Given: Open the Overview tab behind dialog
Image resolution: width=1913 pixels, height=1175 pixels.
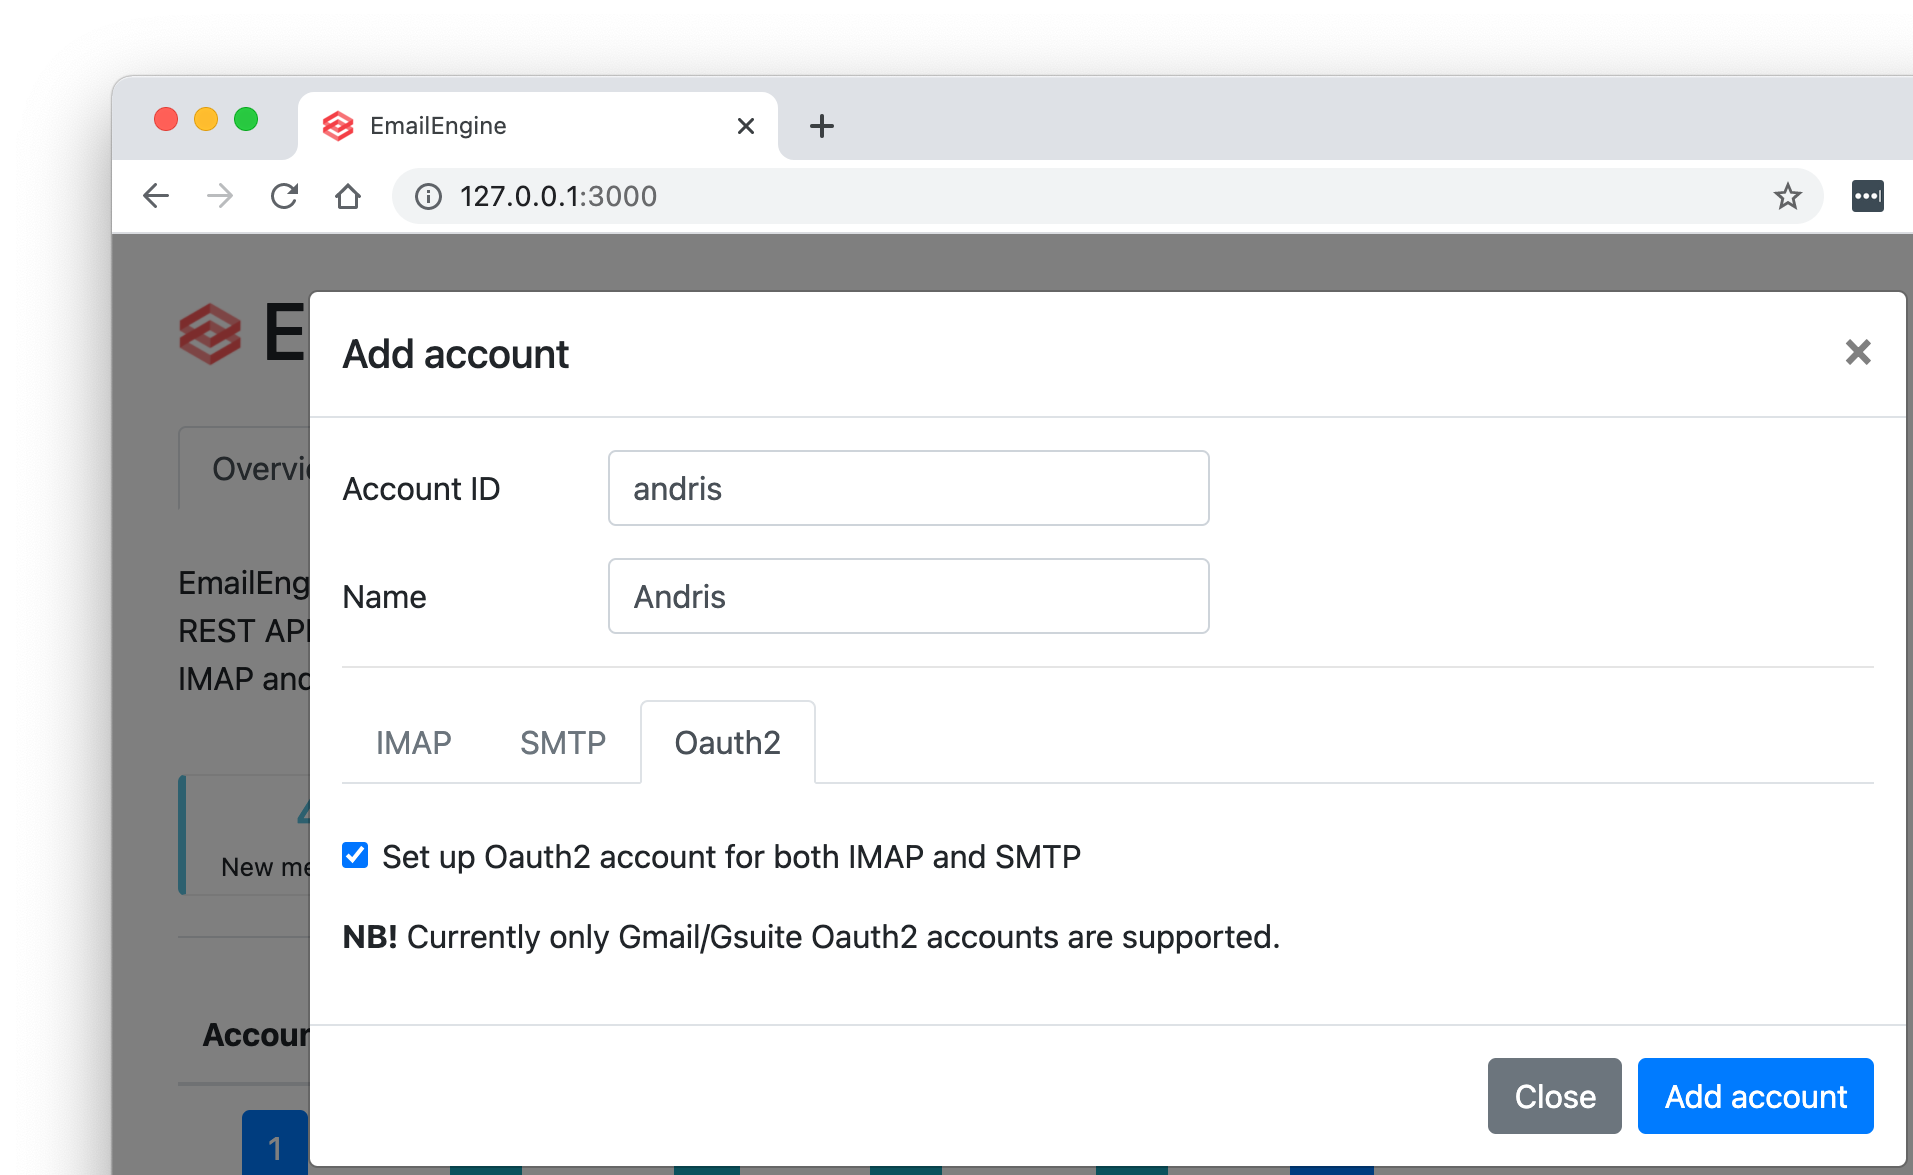Looking at the screenshot, I should (246, 469).
